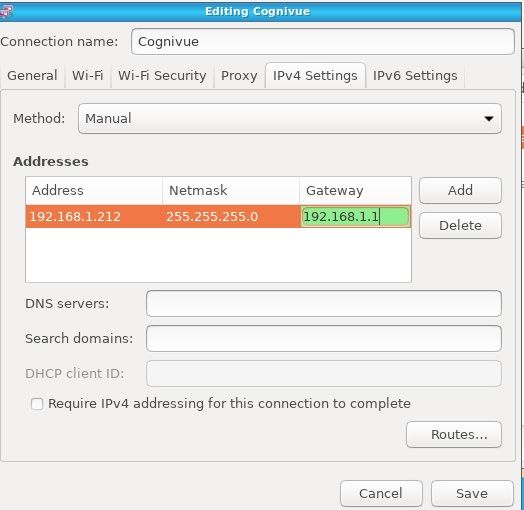Save the connection settings
The width and height of the screenshot is (524, 510).
(x=472, y=494)
